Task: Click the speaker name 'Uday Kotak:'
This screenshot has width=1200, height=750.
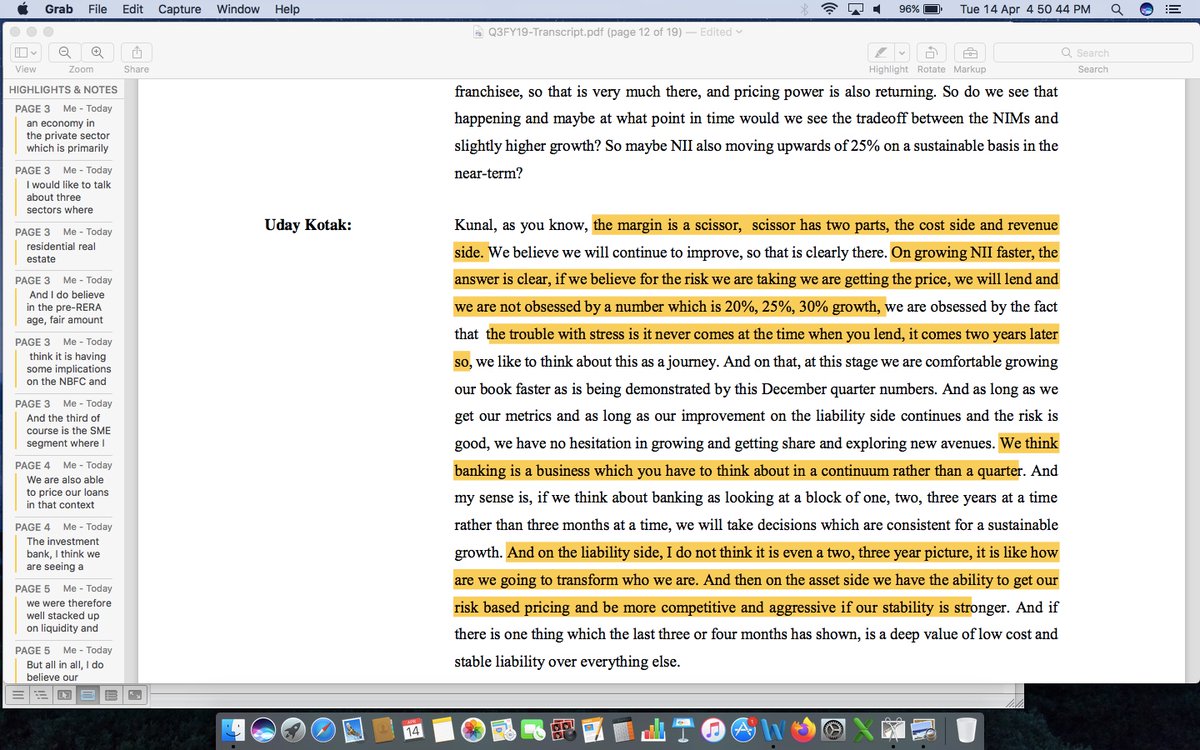Action: pos(308,225)
